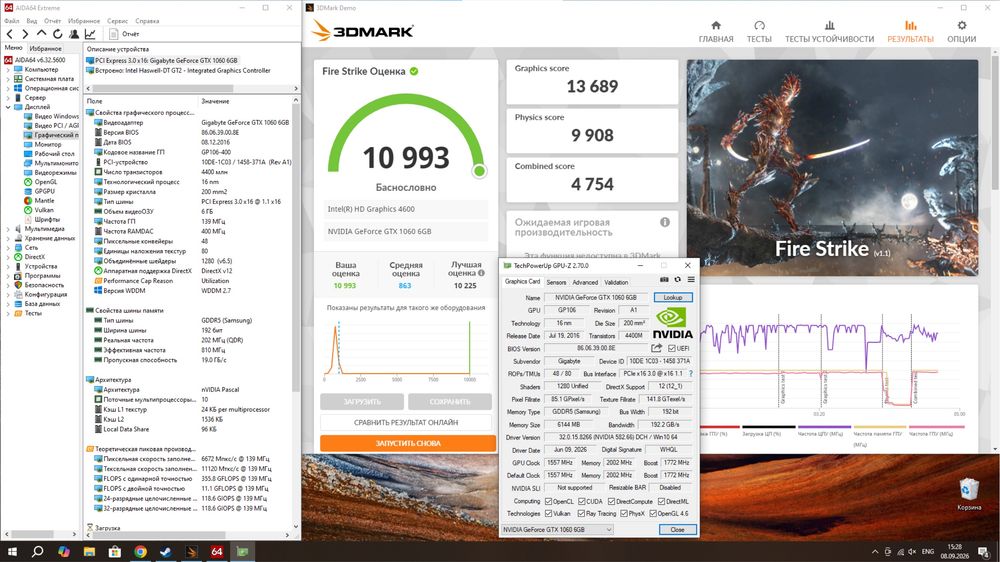Click horizontal scrollbar under Описание устройства list
Image resolution: width=1000 pixels, height=562 pixels.
coord(192,89)
